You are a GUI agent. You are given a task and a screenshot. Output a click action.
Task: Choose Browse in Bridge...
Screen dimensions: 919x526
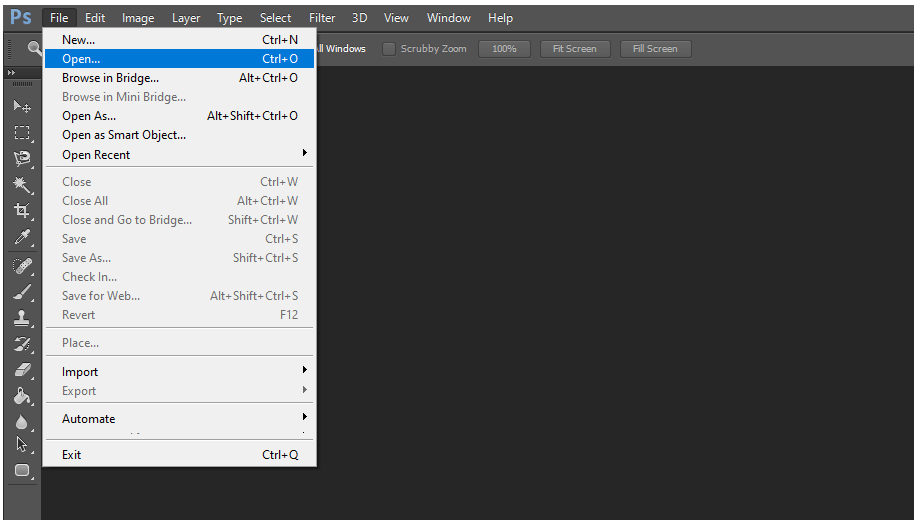coord(179,78)
